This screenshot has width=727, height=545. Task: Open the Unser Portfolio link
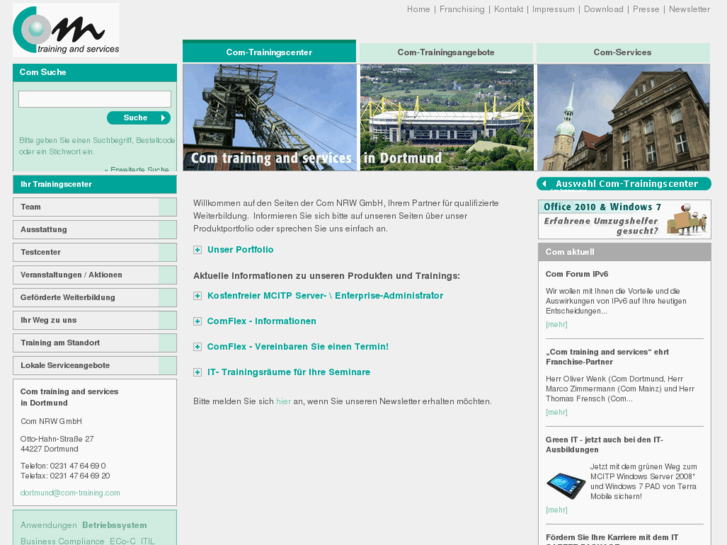[240, 250]
